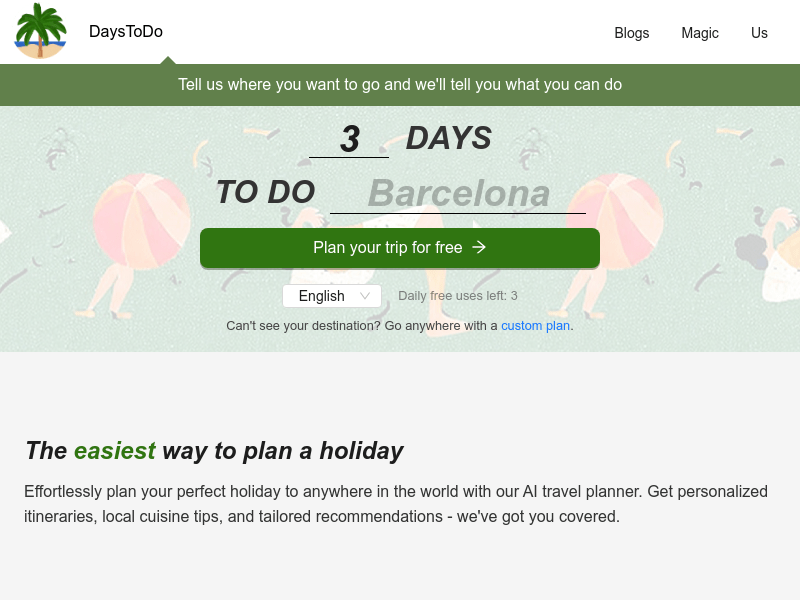The image size is (800, 600).
Task: Open the custom plan link
Action: (x=535, y=325)
